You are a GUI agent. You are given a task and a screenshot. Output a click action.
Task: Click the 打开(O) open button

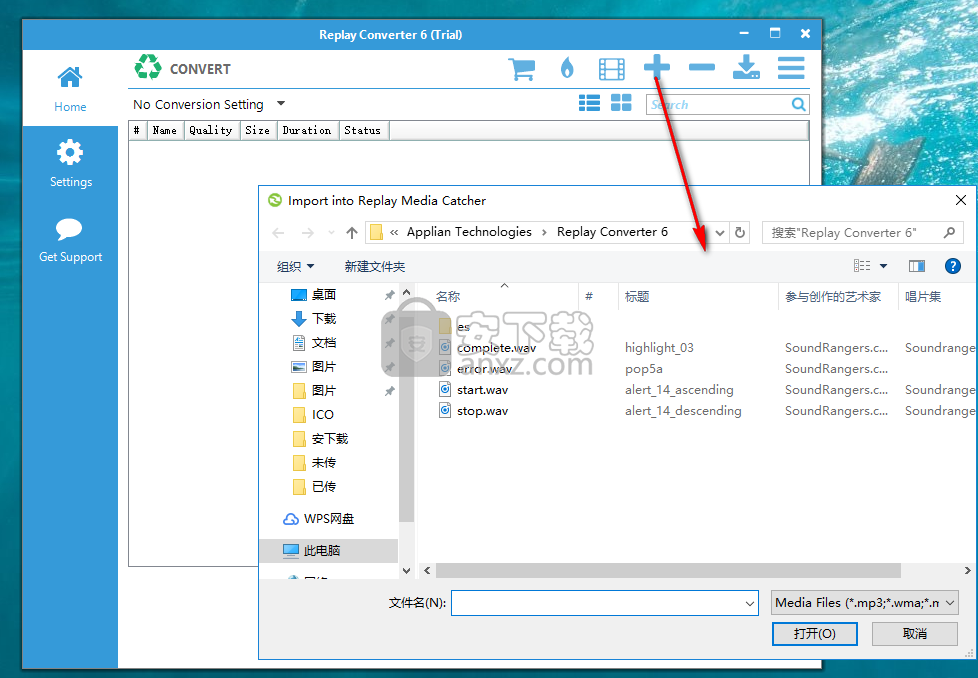(815, 634)
